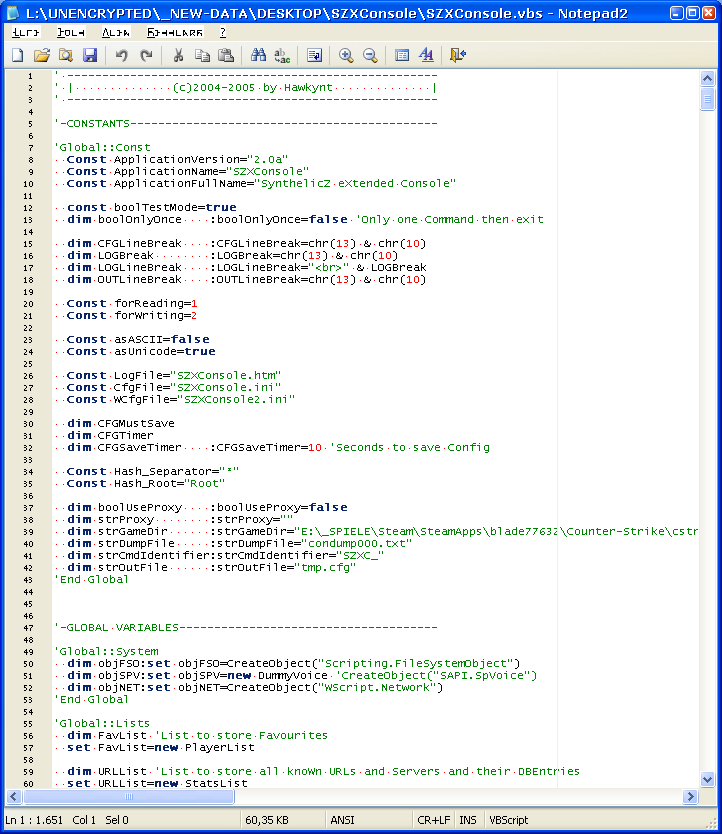The height and width of the screenshot is (834, 722).
Task: Toggle word wrap toolbar icon
Action: pos(314,55)
